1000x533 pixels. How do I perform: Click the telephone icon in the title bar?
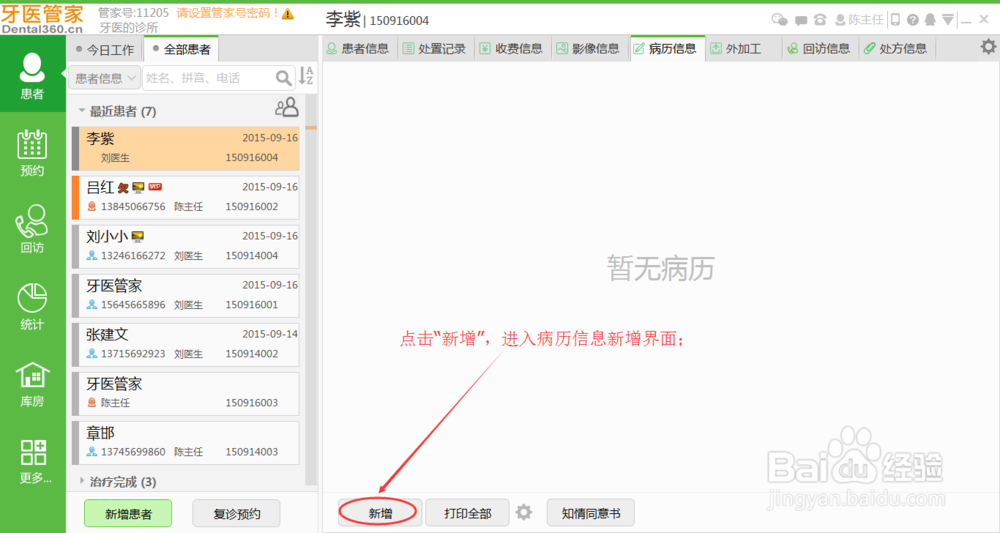820,20
